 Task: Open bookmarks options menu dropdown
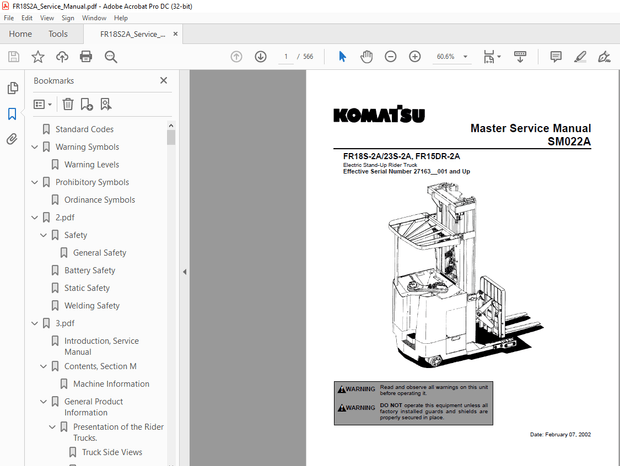tap(43, 104)
